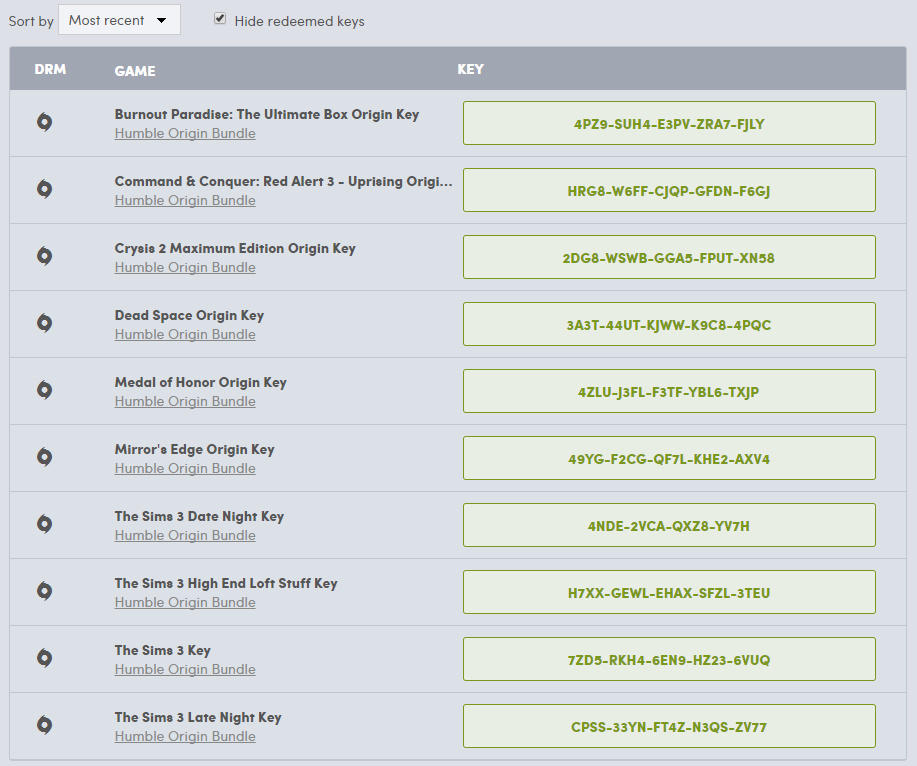Image resolution: width=917 pixels, height=766 pixels.
Task: Click The Sims 3 Key code box
Action: click(669, 660)
